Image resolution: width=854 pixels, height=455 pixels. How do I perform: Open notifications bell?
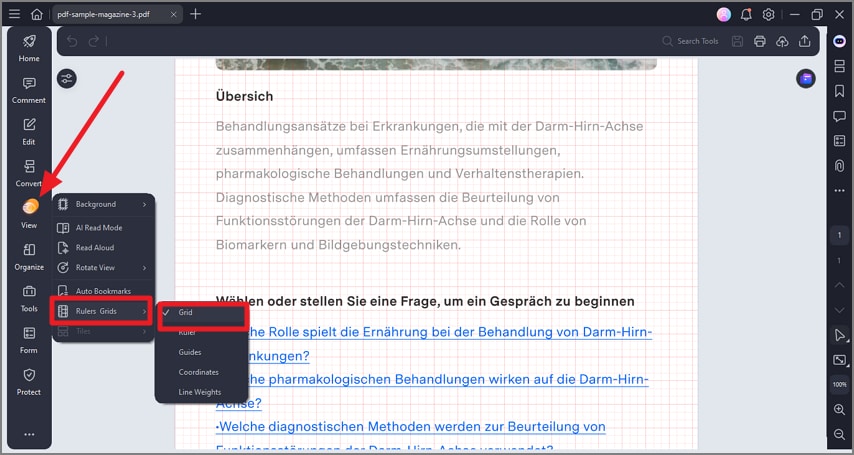click(746, 15)
